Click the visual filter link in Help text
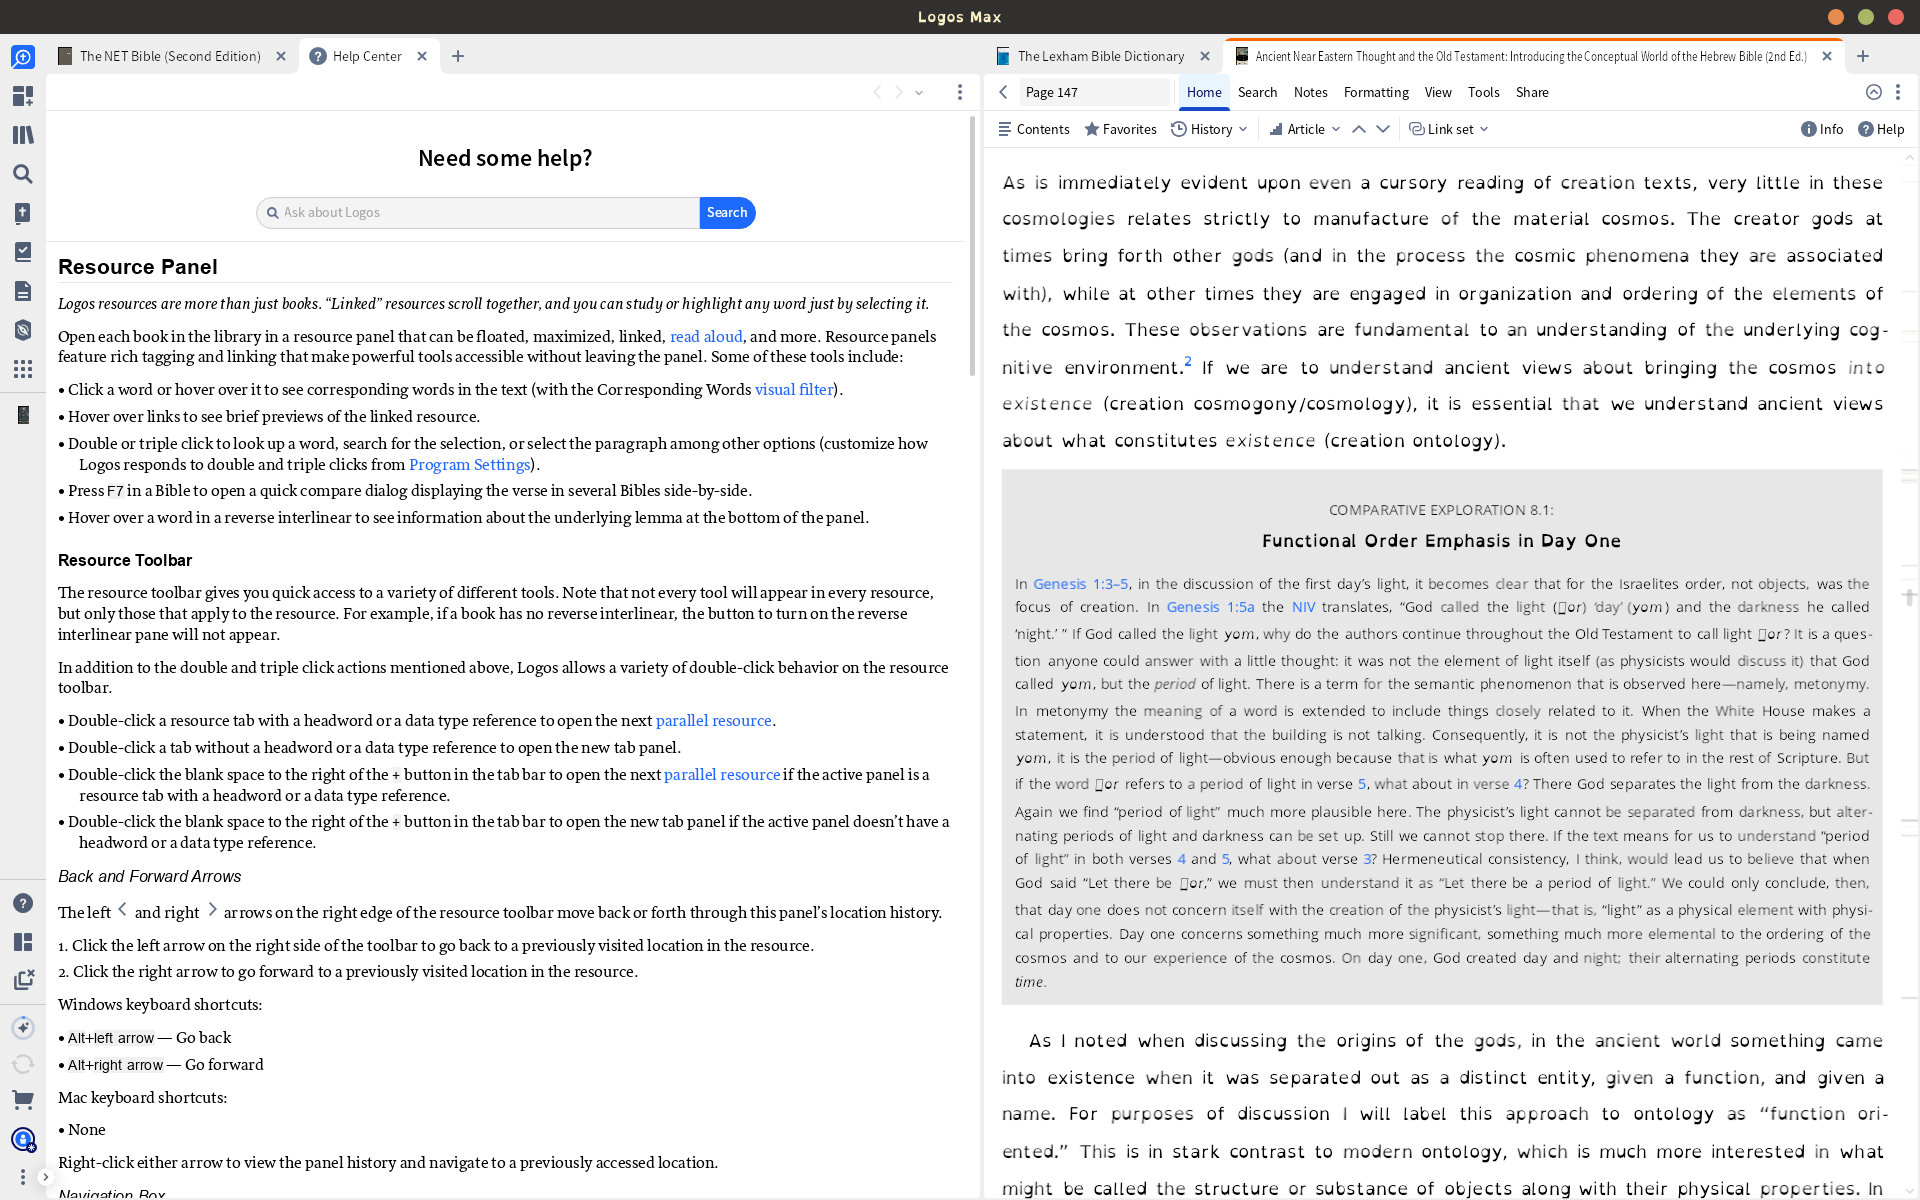Viewport: 1920px width, 1200px height. click(794, 389)
